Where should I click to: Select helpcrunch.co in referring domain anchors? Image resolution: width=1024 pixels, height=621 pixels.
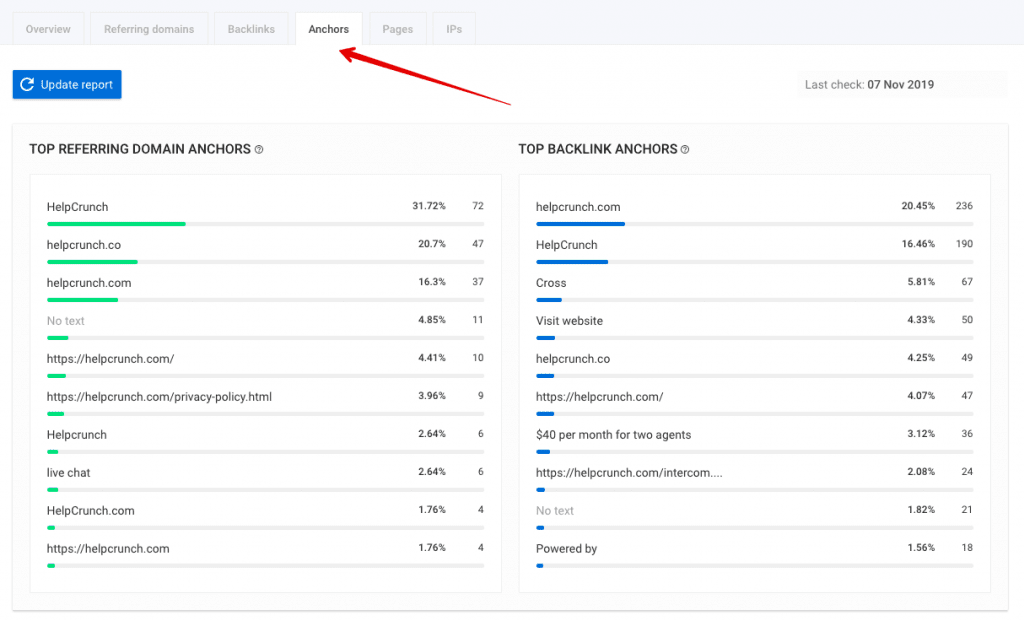[84, 245]
